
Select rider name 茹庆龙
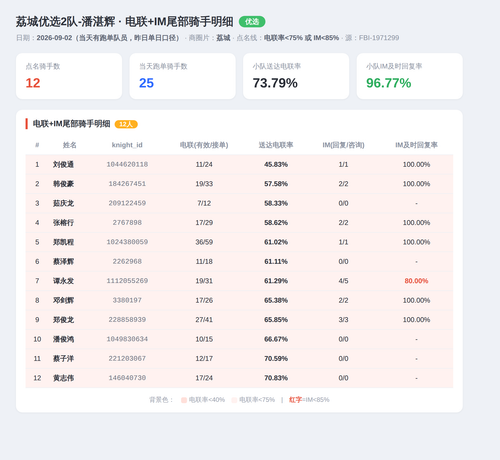63,203
